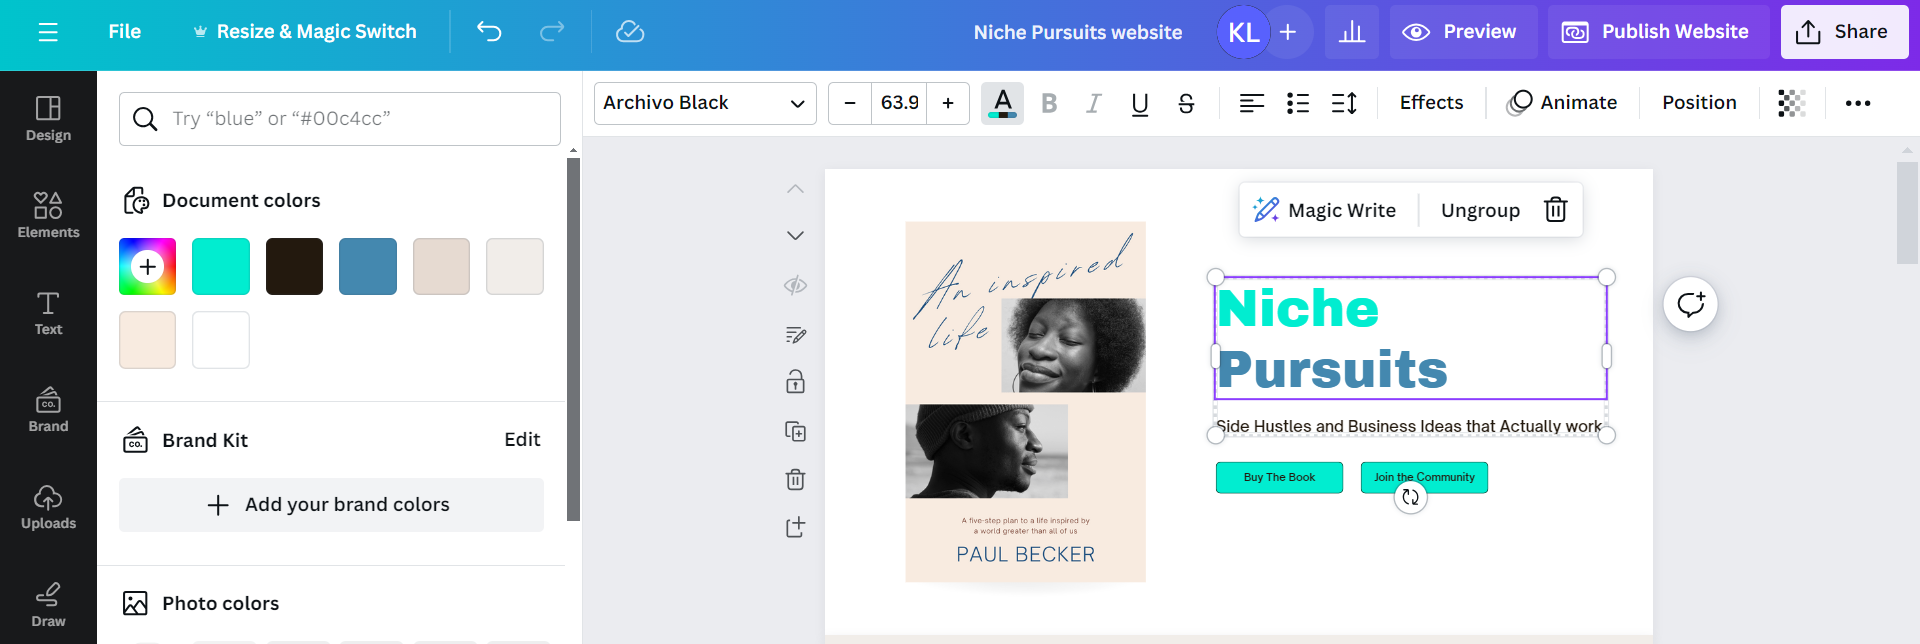Add a new color with rainbow swatch
Viewport: 1920px width, 644px height.
click(147, 267)
